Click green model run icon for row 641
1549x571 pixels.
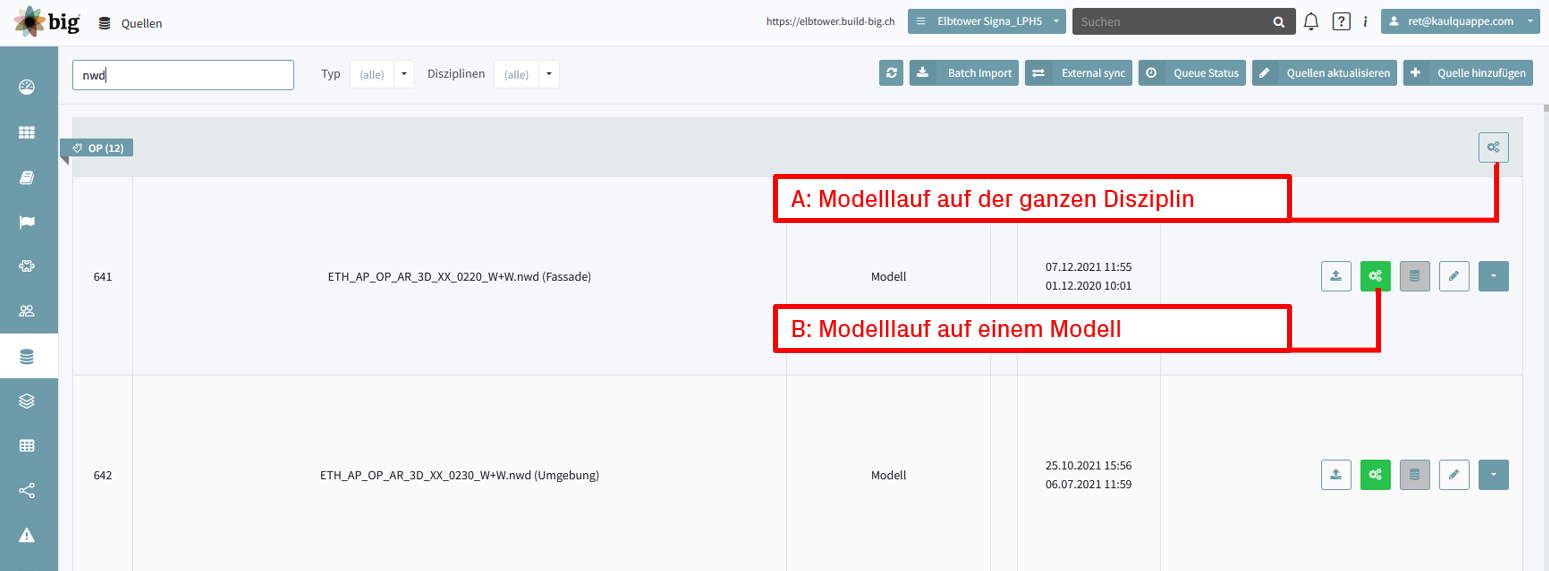(x=1375, y=276)
